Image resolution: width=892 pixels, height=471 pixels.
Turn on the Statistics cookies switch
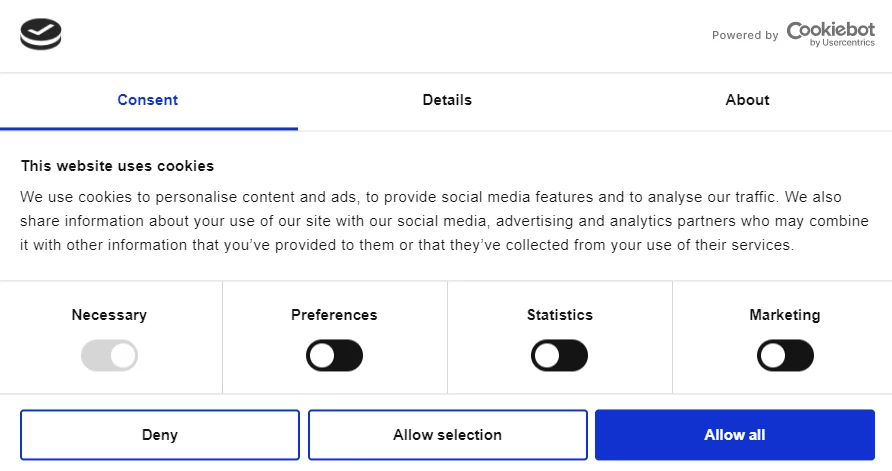click(x=560, y=355)
